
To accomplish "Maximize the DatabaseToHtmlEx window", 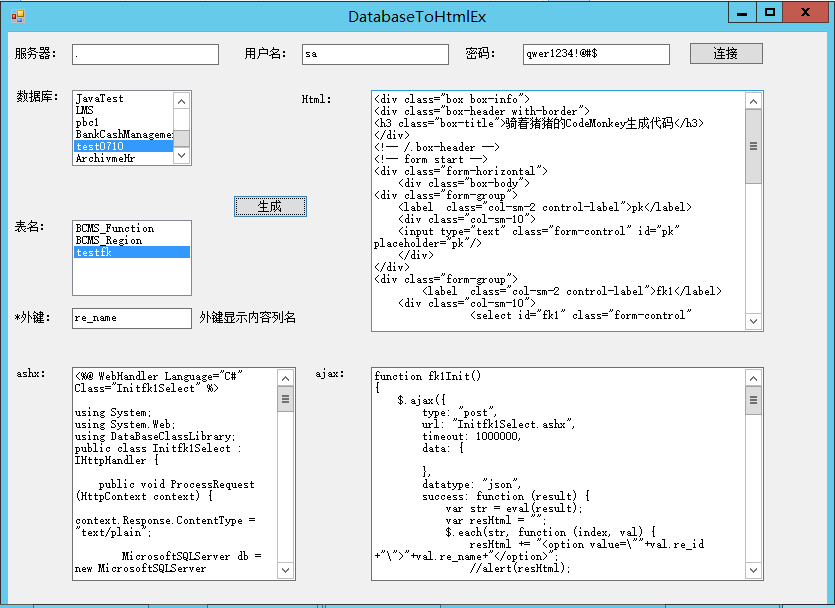I will [x=769, y=13].
